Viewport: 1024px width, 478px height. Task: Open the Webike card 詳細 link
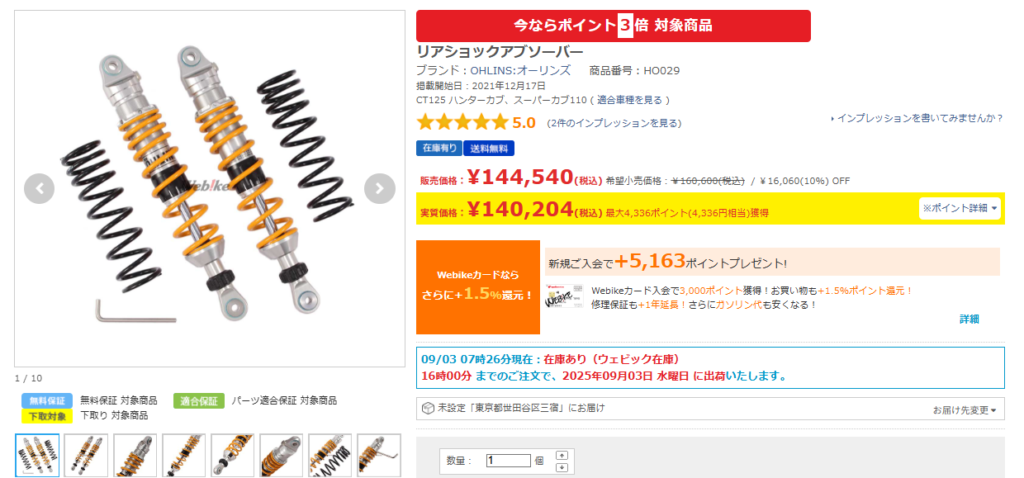pos(969,319)
